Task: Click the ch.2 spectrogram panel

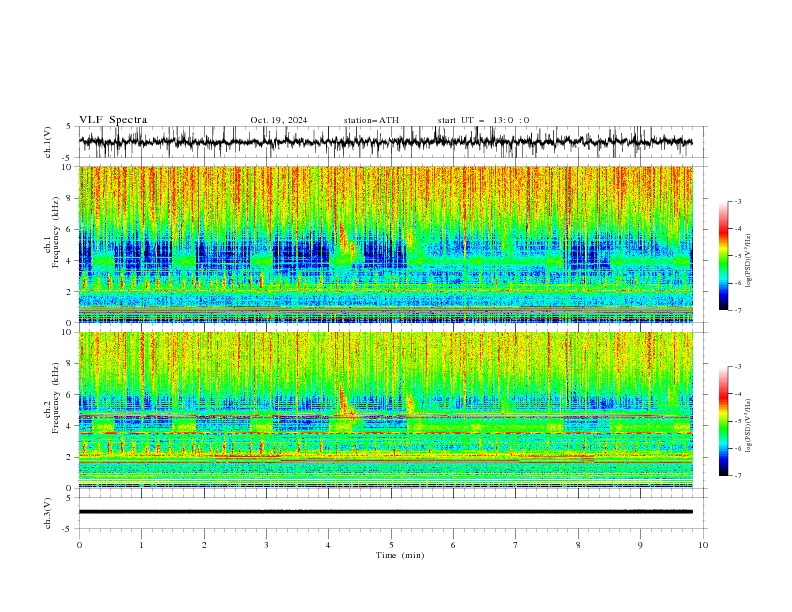Action: (385, 410)
